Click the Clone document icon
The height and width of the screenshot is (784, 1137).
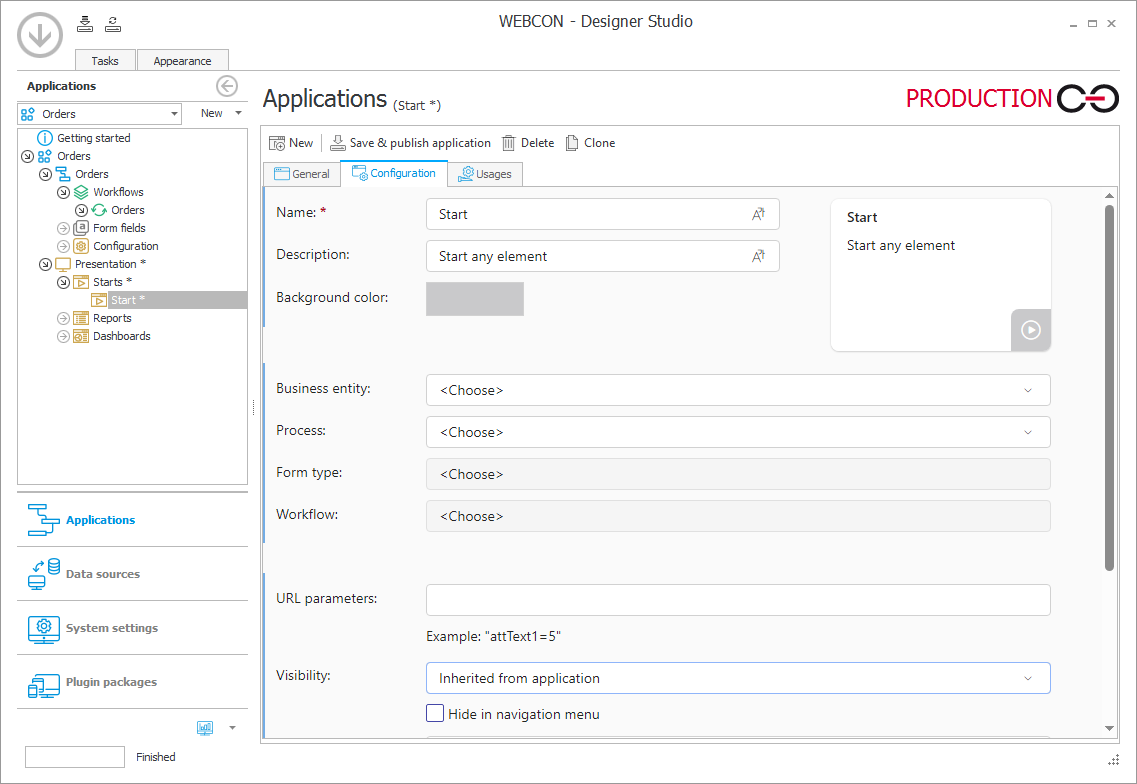[x=572, y=143]
